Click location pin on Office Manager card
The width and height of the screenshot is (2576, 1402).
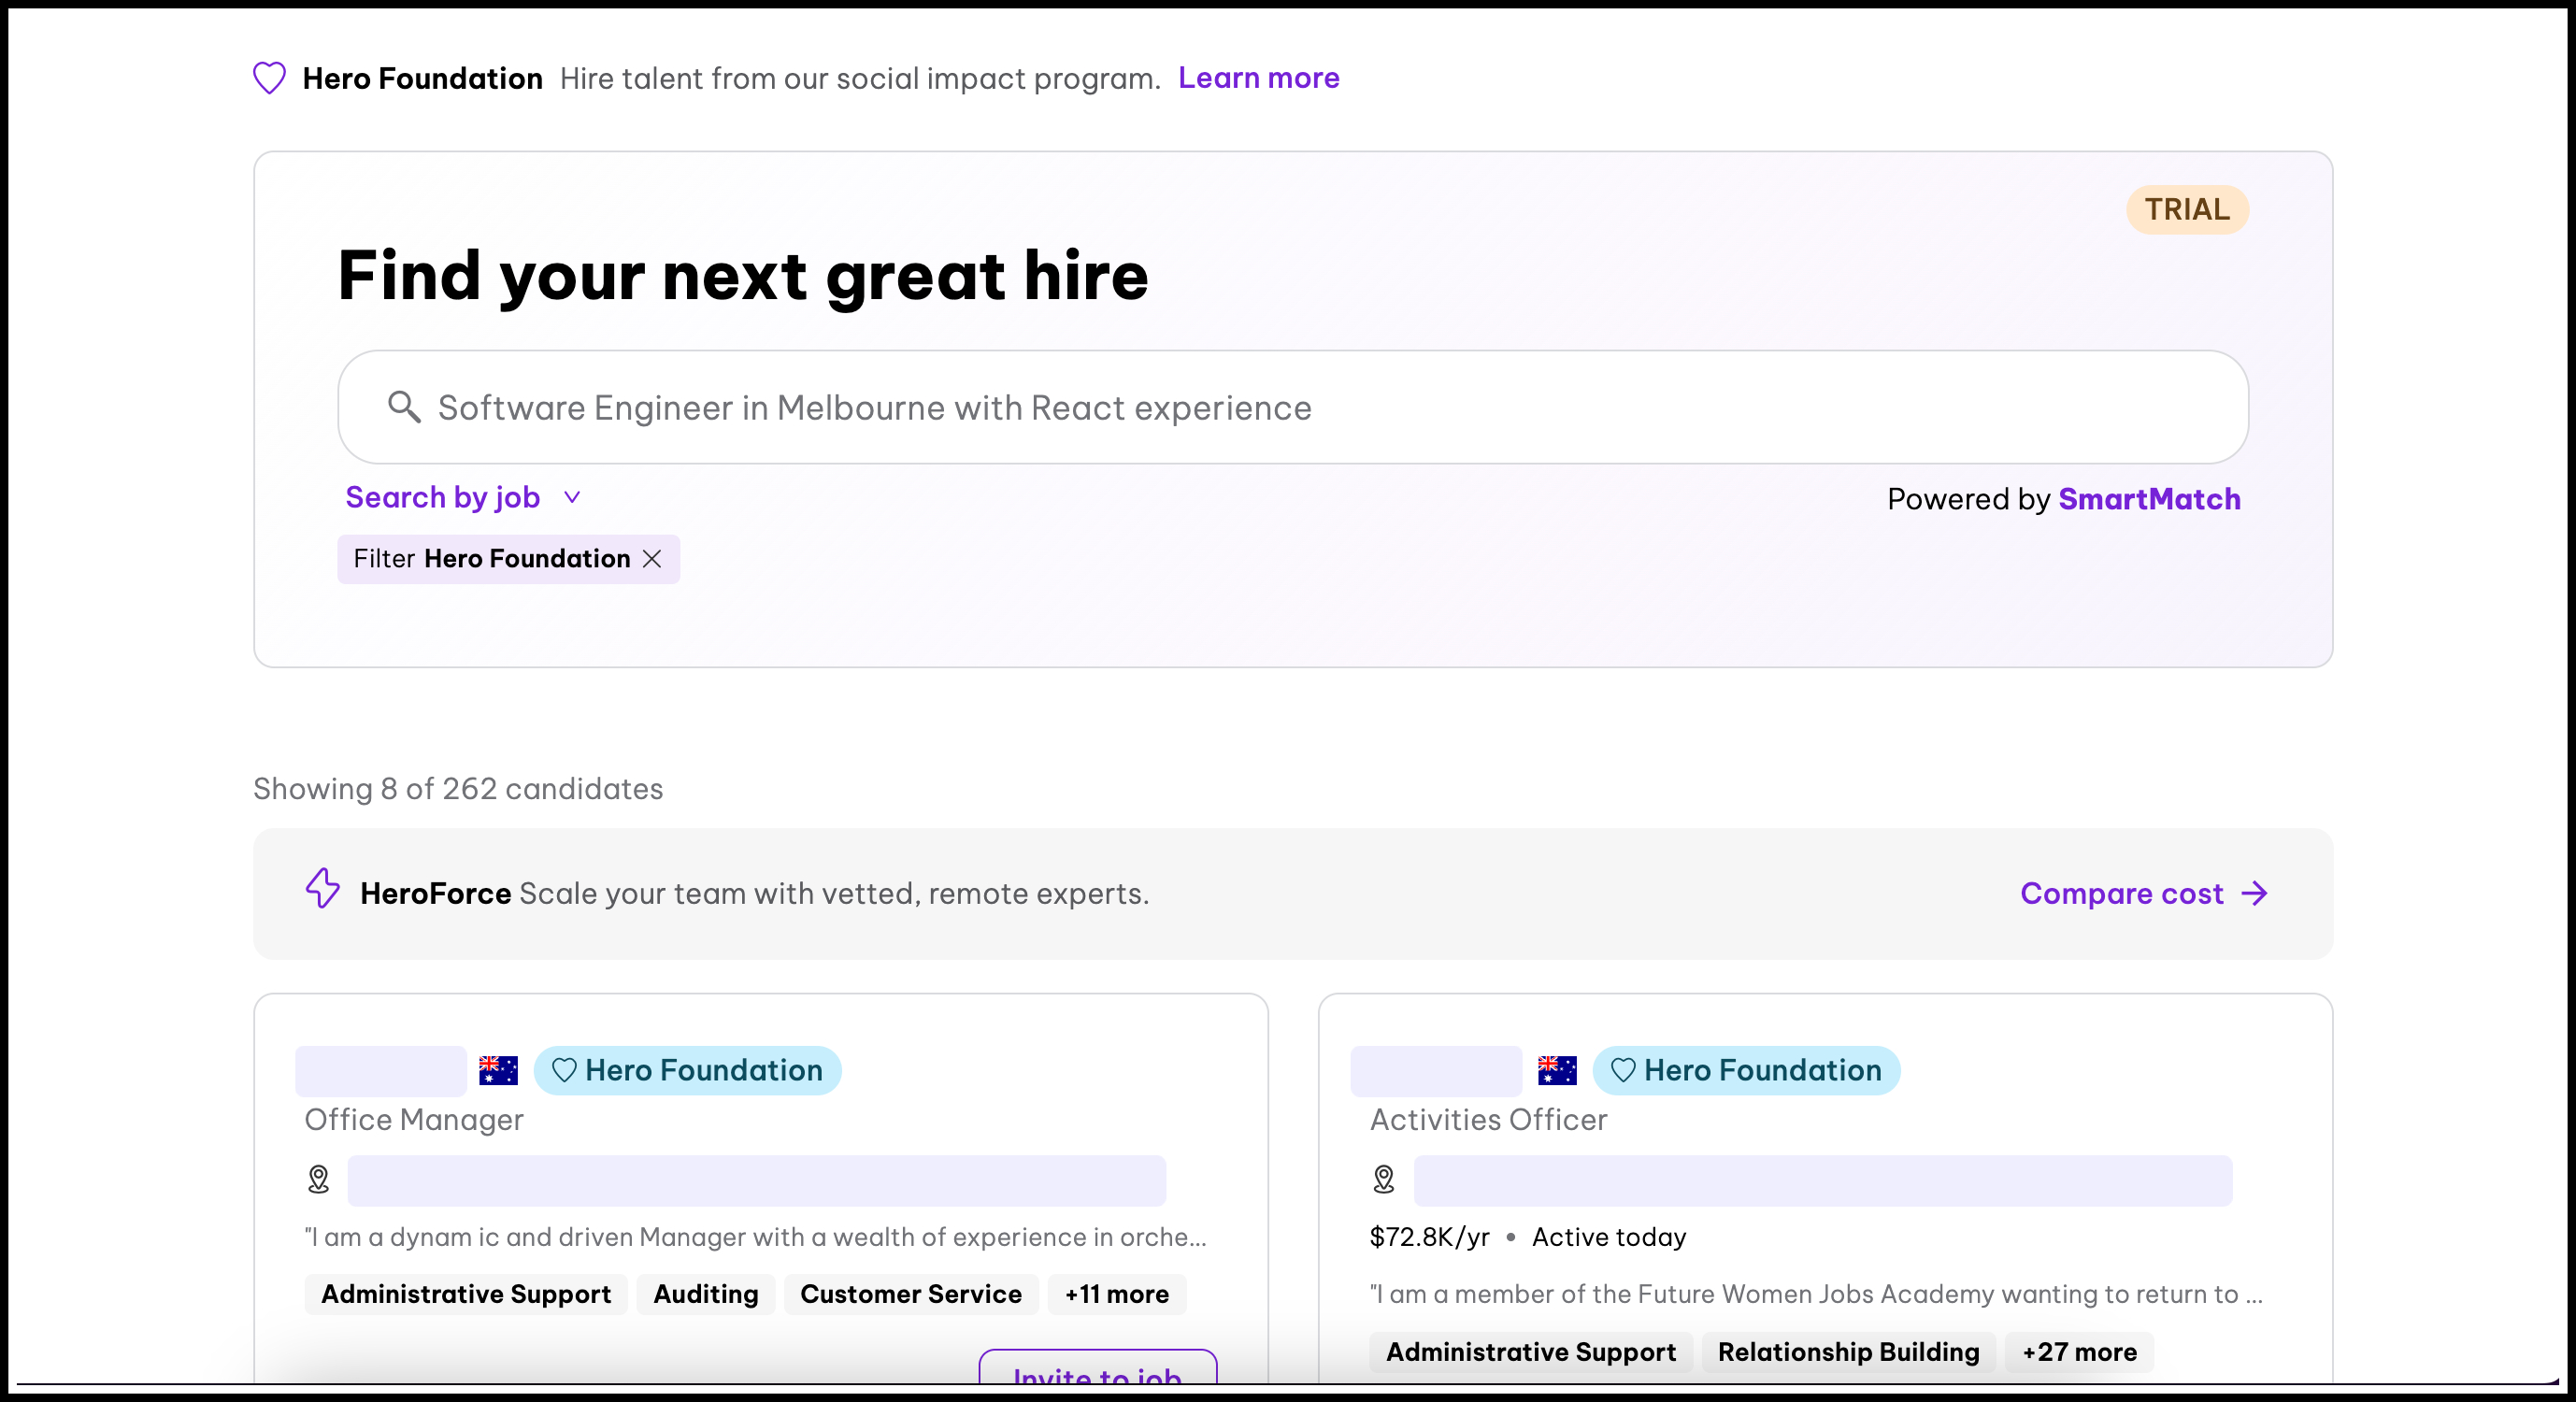(319, 1180)
